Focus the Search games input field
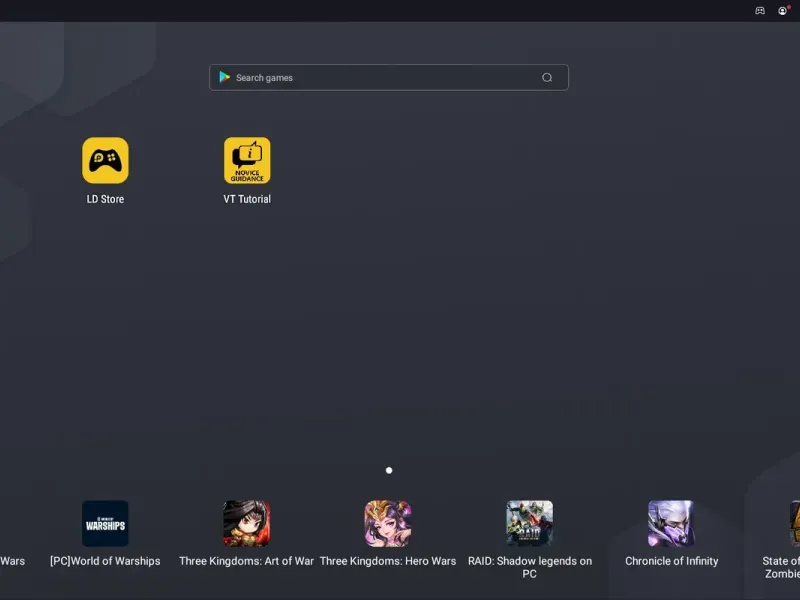 (x=389, y=78)
